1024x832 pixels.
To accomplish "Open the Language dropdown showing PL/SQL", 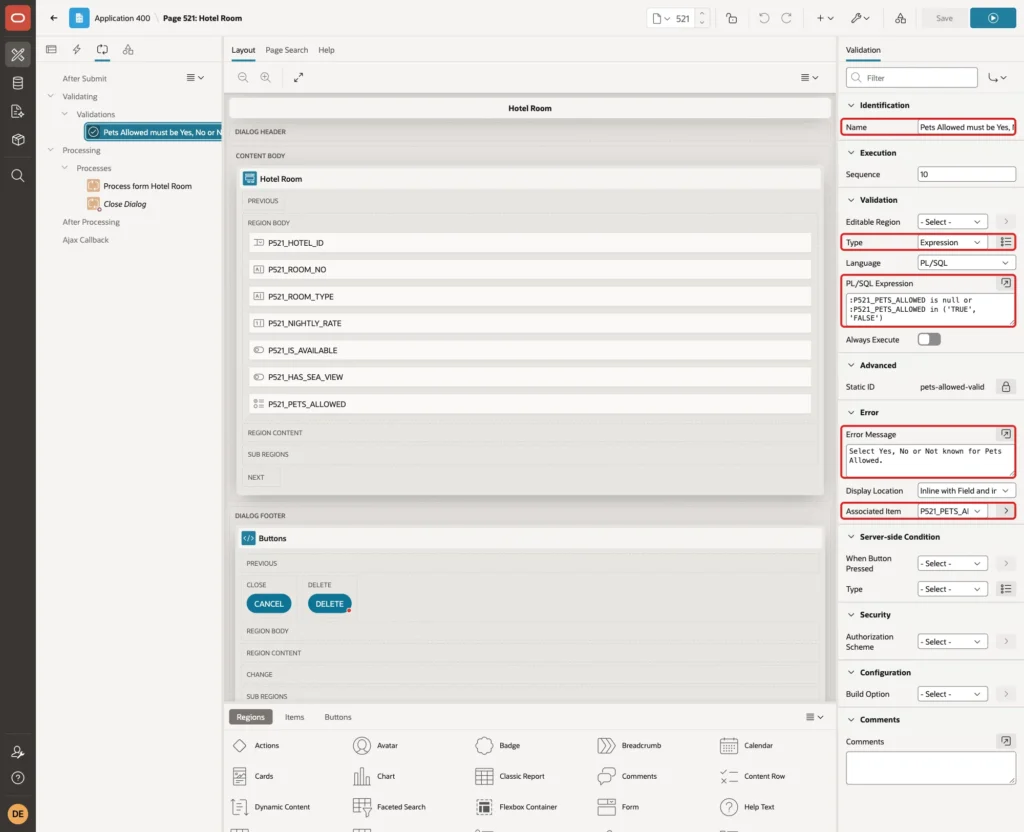I will click(967, 263).
